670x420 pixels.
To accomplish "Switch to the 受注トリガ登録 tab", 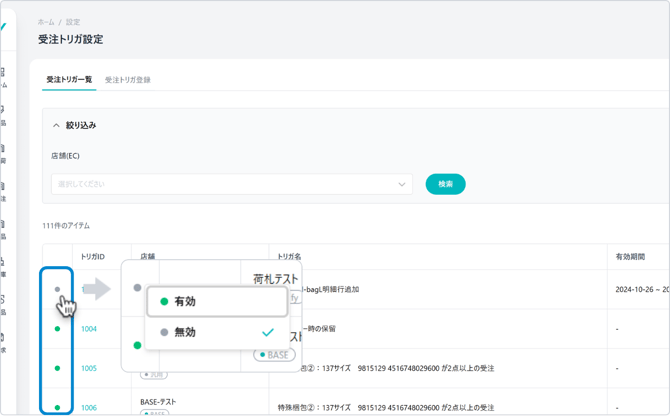I will [x=128, y=80].
